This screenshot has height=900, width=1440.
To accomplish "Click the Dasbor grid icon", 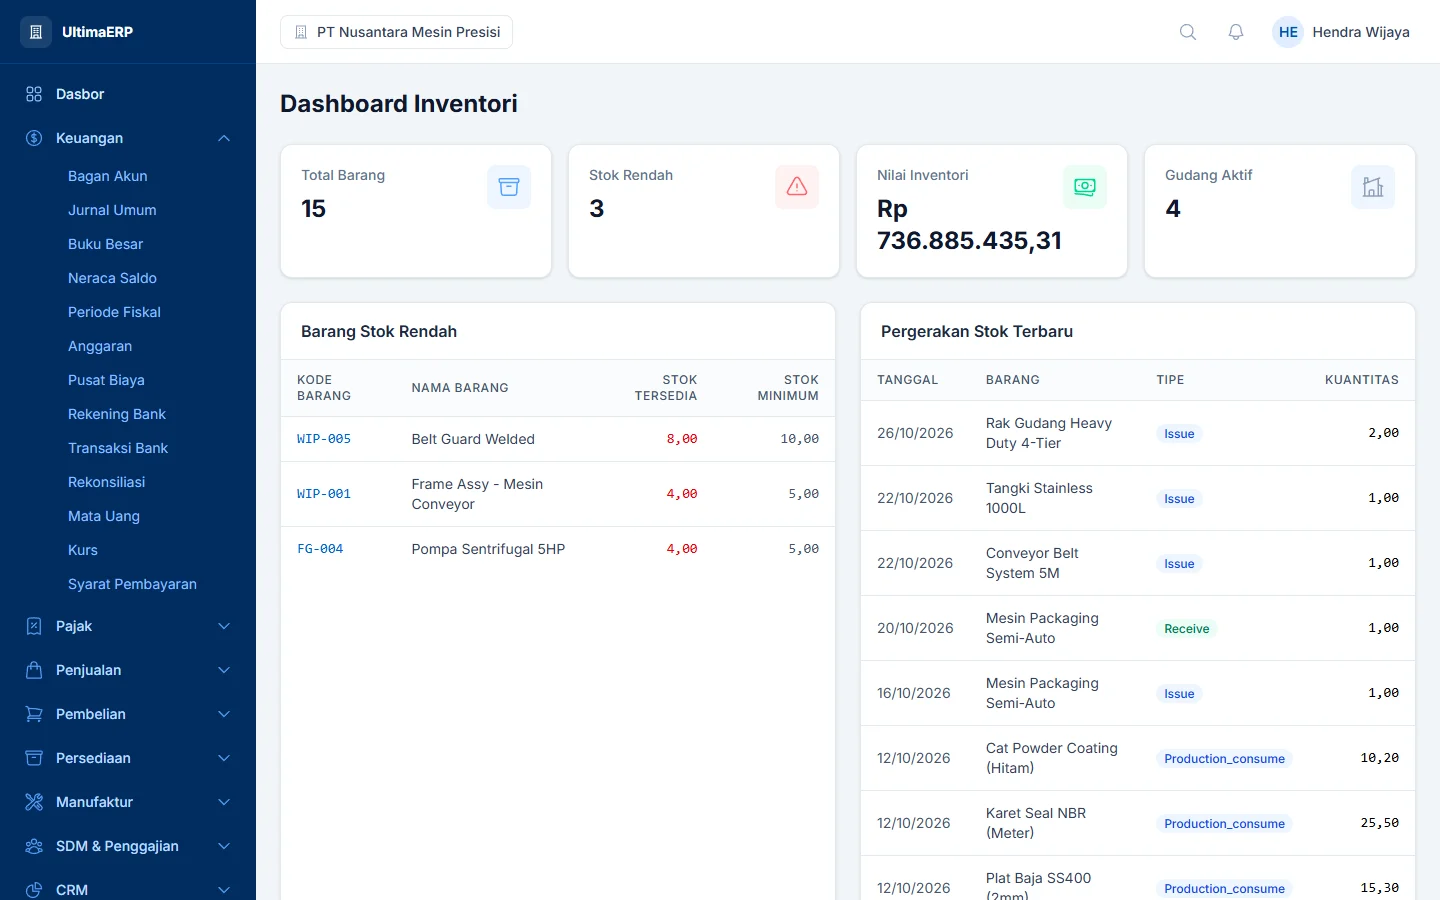I will tap(34, 94).
